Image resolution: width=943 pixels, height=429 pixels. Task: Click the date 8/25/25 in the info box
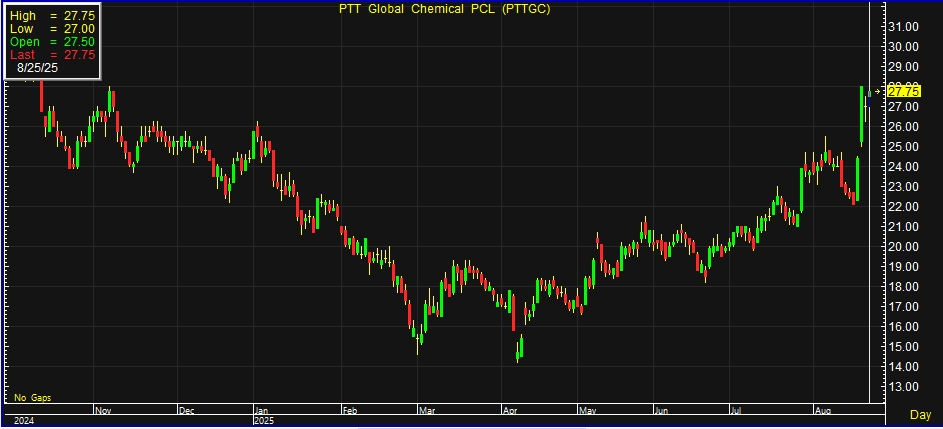pyautogui.click(x=37, y=68)
